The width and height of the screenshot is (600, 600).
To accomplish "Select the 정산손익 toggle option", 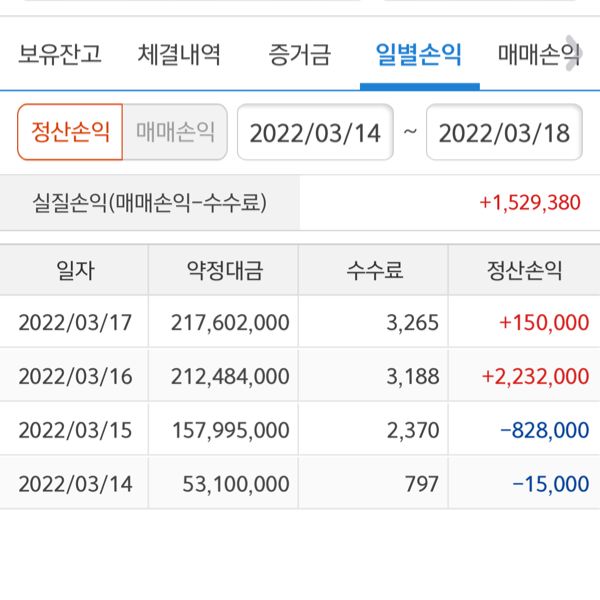I will (x=70, y=132).
